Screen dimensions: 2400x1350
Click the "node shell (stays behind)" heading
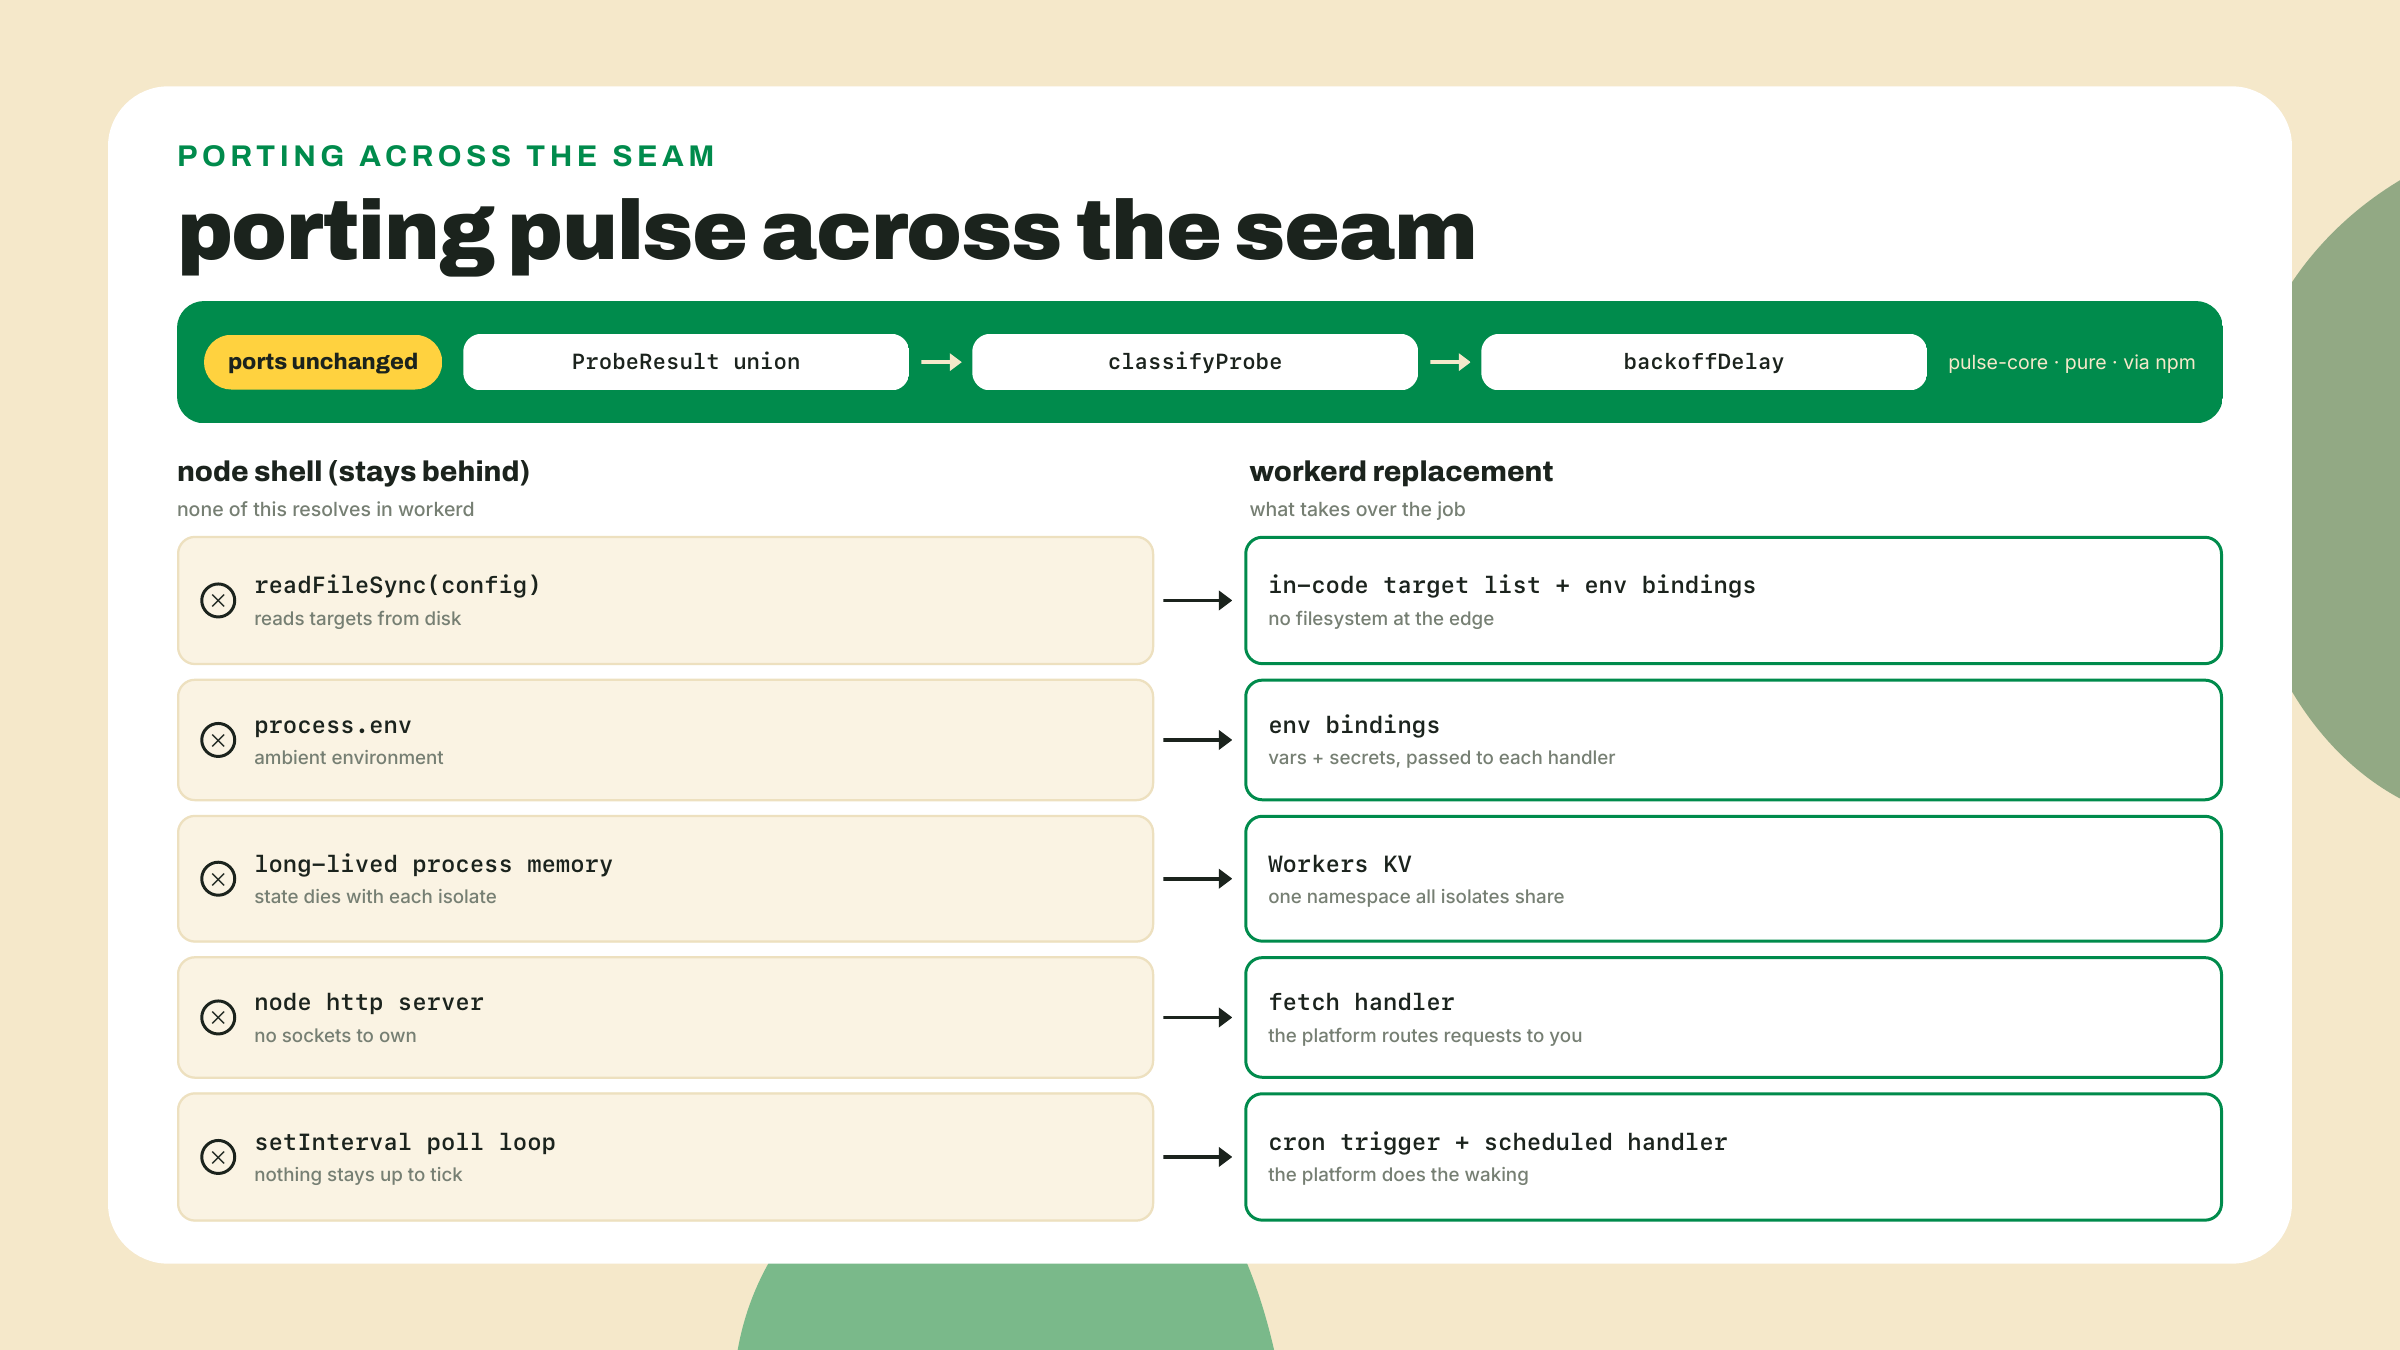353,471
